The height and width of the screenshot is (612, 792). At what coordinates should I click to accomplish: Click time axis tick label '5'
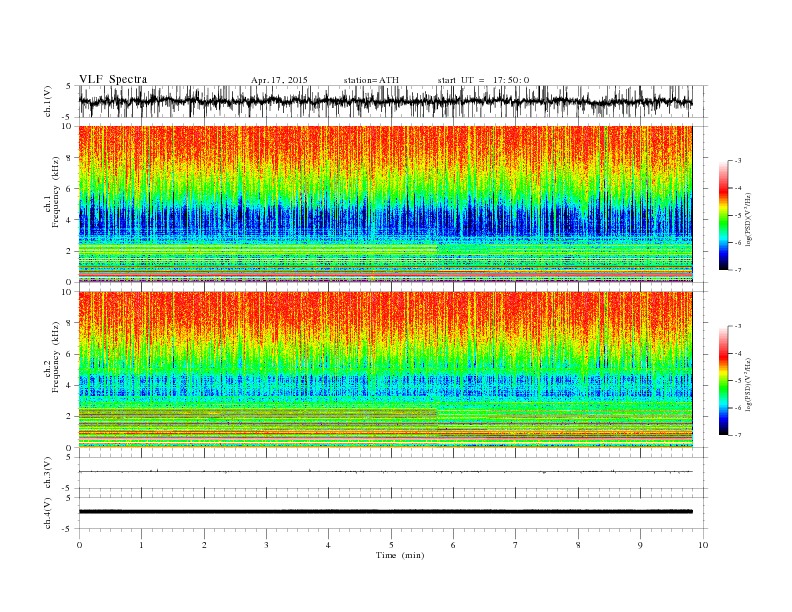(x=391, y=545)
